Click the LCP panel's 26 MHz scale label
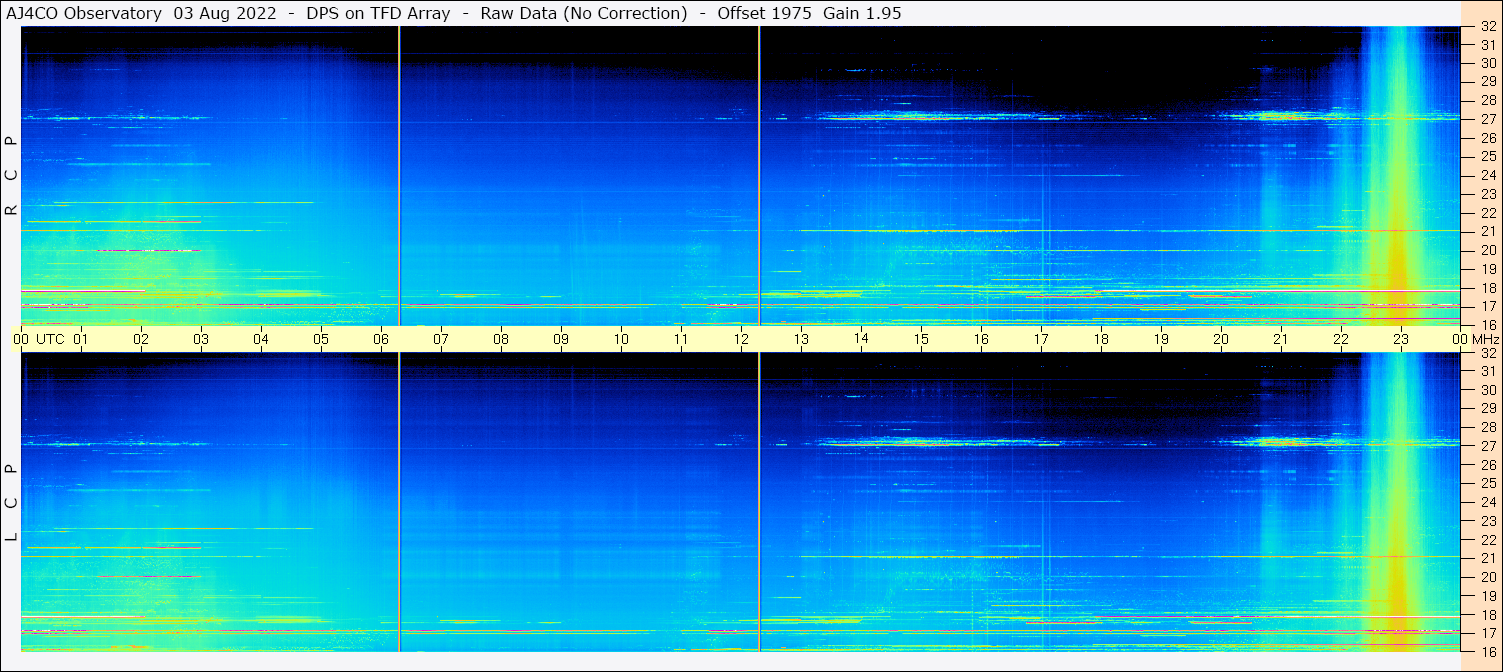 [1487, 465]
